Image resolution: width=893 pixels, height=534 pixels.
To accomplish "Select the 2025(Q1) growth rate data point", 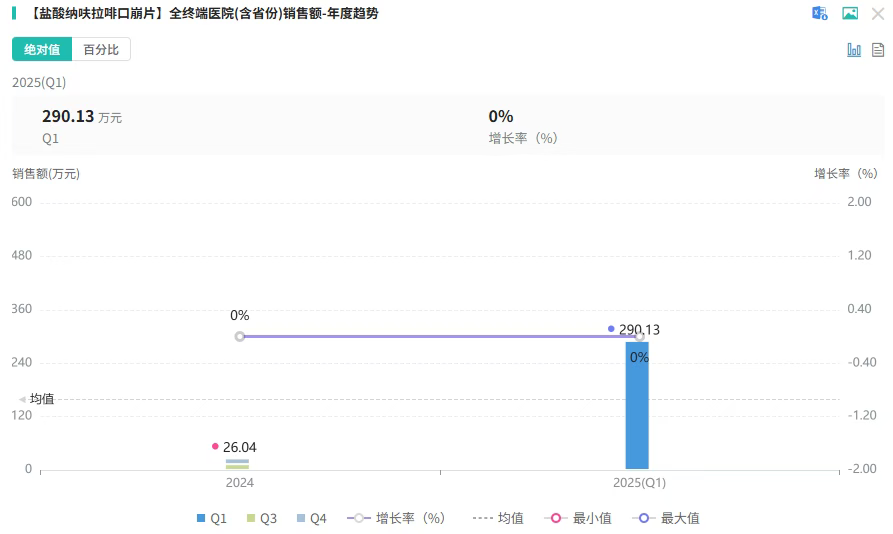I will pos(639,337).
